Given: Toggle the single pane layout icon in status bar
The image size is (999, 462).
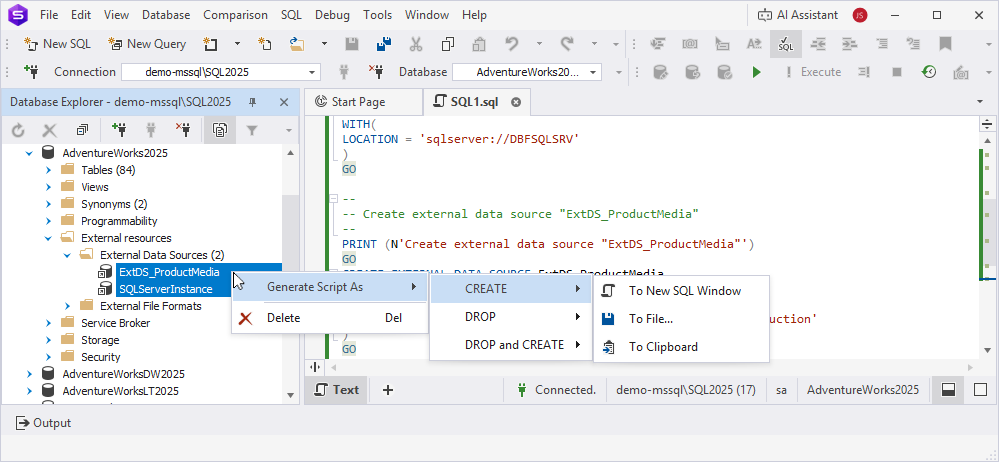Looking at the screenshot, I should point(980,390).
